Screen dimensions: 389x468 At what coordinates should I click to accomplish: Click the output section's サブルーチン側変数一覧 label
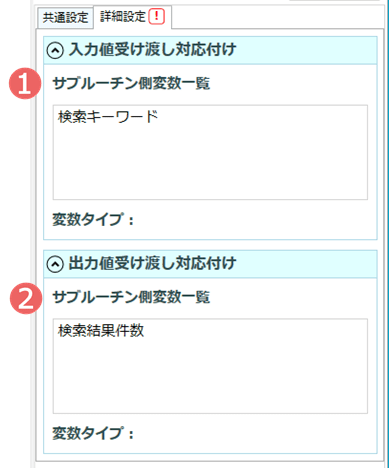click(x=131, y=297)
